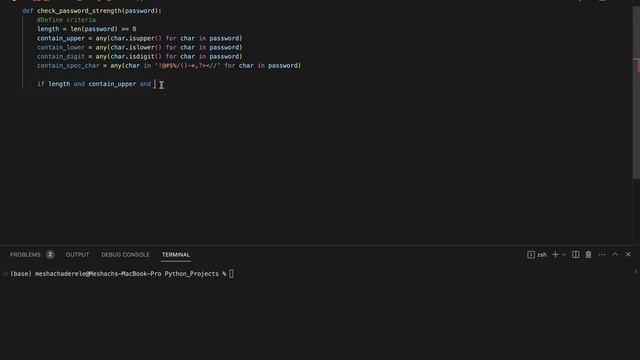This screenshot has width=640, height=360.
Task: Click char.isdigit() call in the code
Action: pyautogui.click(x=136, y=57)
